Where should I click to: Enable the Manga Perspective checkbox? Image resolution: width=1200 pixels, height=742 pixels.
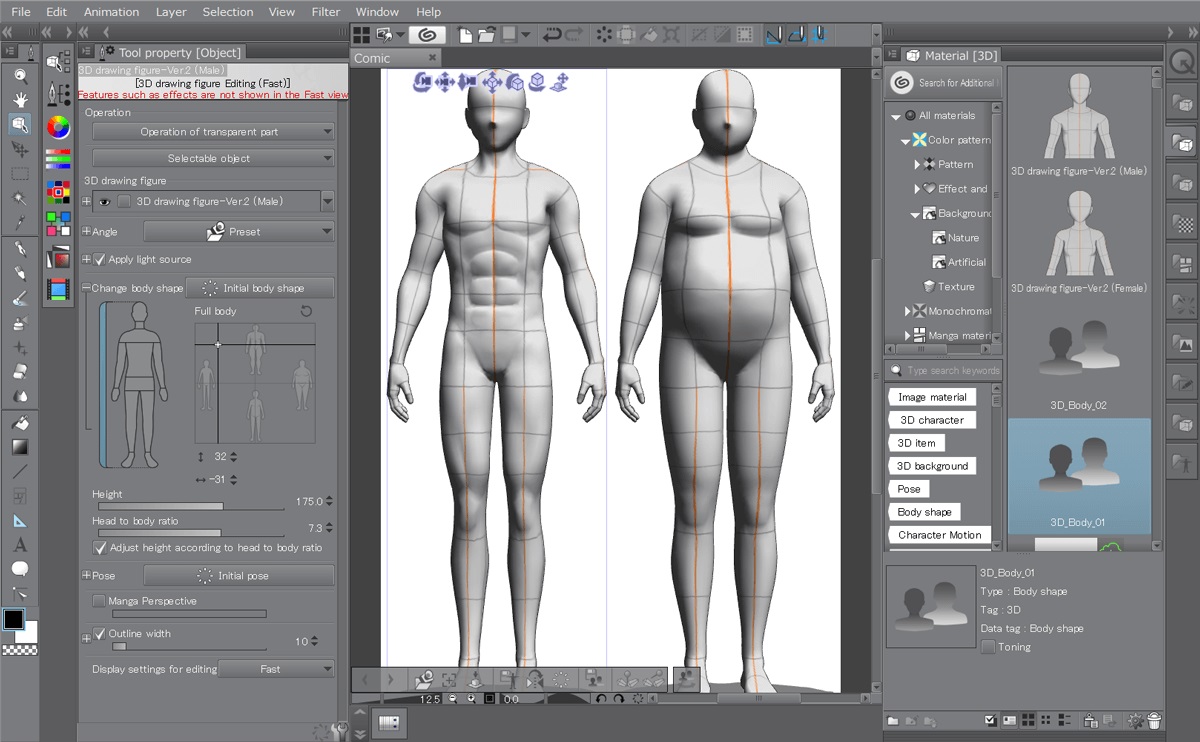(x=99, y=601)
